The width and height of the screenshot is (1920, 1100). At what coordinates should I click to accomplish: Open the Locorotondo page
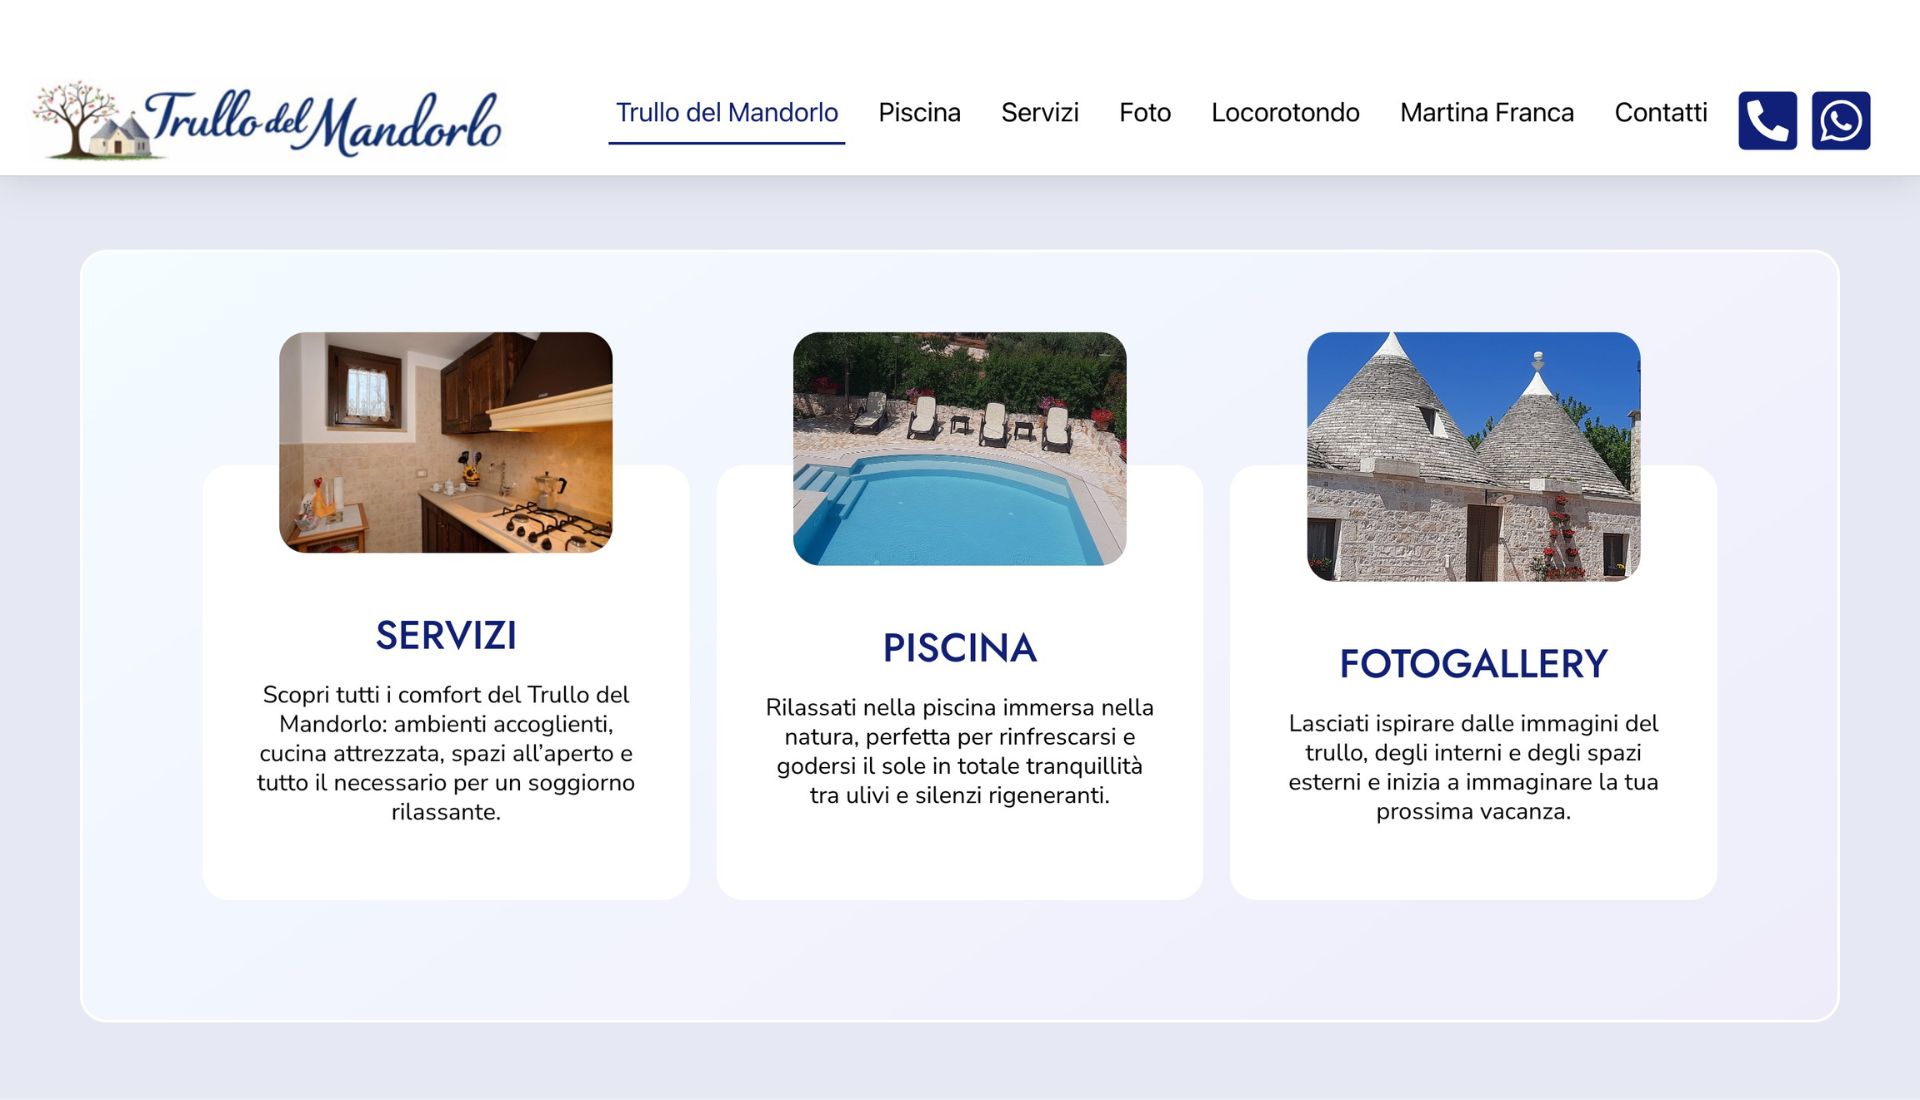tap(1284, 113)
